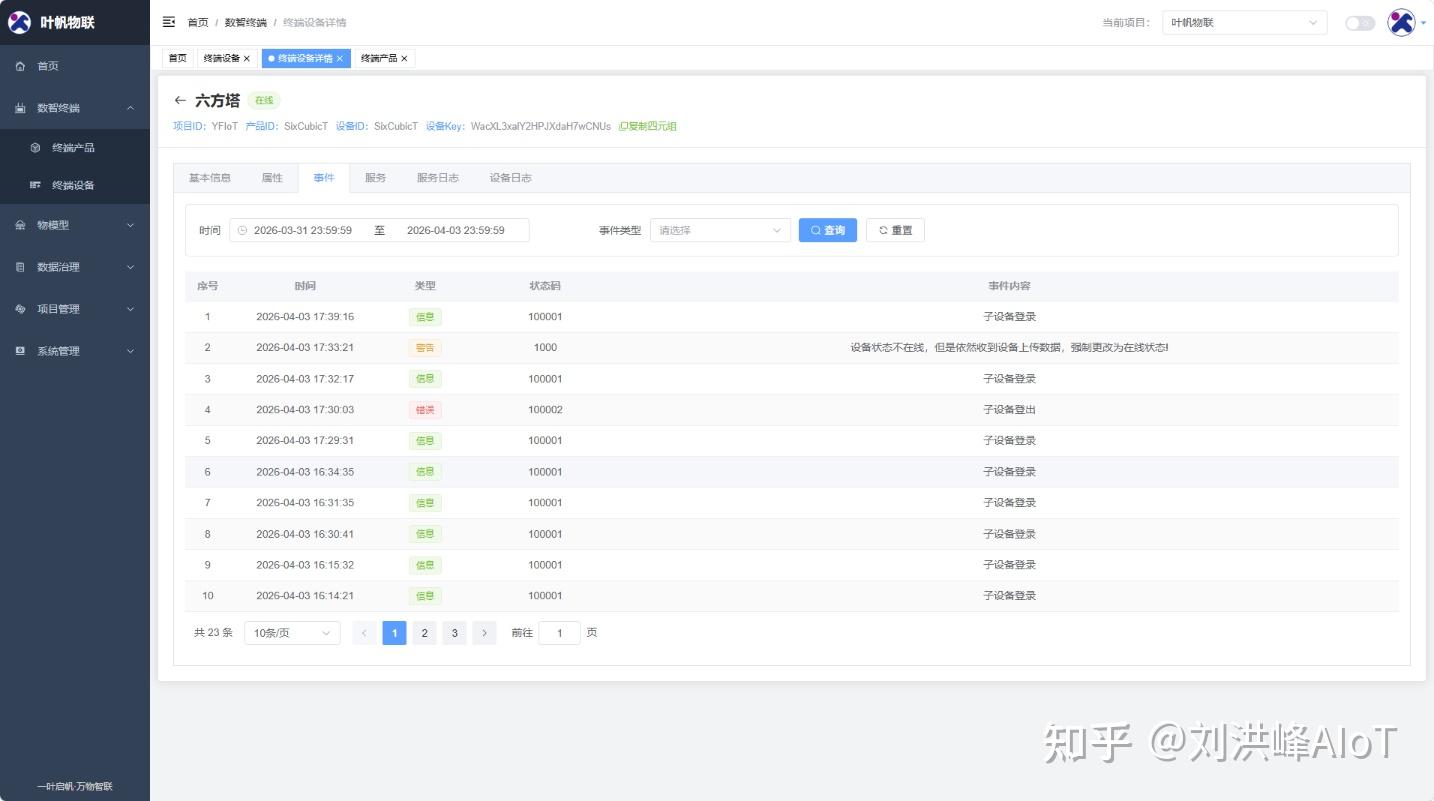
Task: Switch to the 基本信息 tab
Action: pyautogui.click(x=210, y=178)
